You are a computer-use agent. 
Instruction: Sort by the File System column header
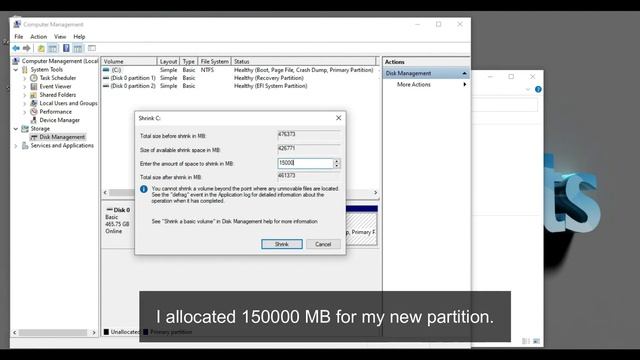(215, 61)
